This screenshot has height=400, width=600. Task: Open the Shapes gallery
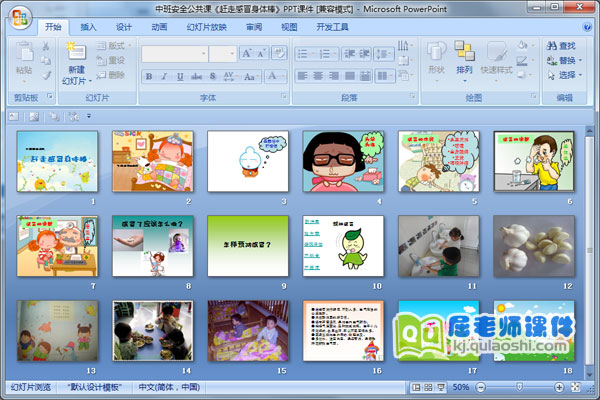436,61
